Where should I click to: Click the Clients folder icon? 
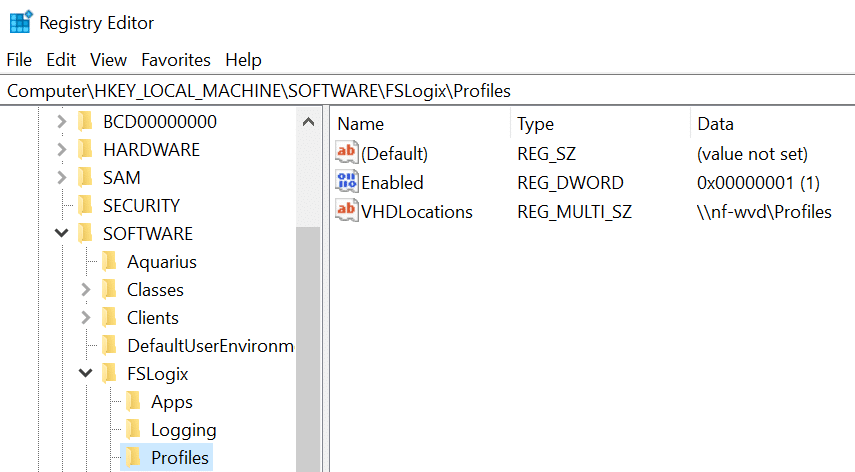[x=109, y=318]
